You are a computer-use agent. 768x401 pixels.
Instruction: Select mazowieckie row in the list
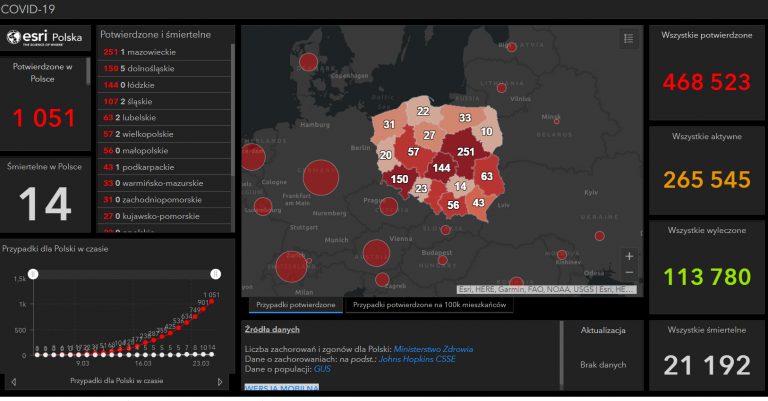164,52
